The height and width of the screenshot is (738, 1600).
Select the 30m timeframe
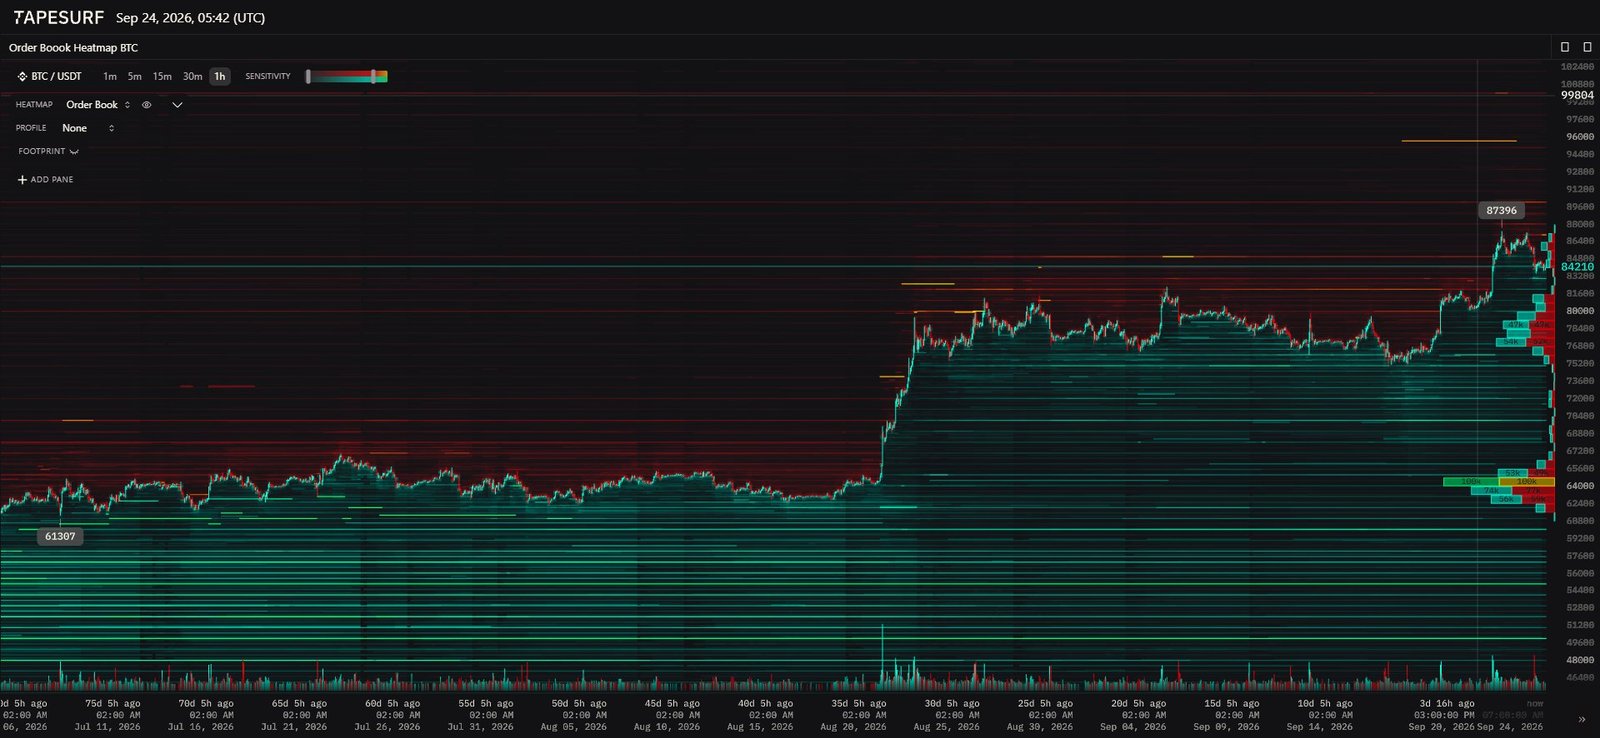coord(192,76)
